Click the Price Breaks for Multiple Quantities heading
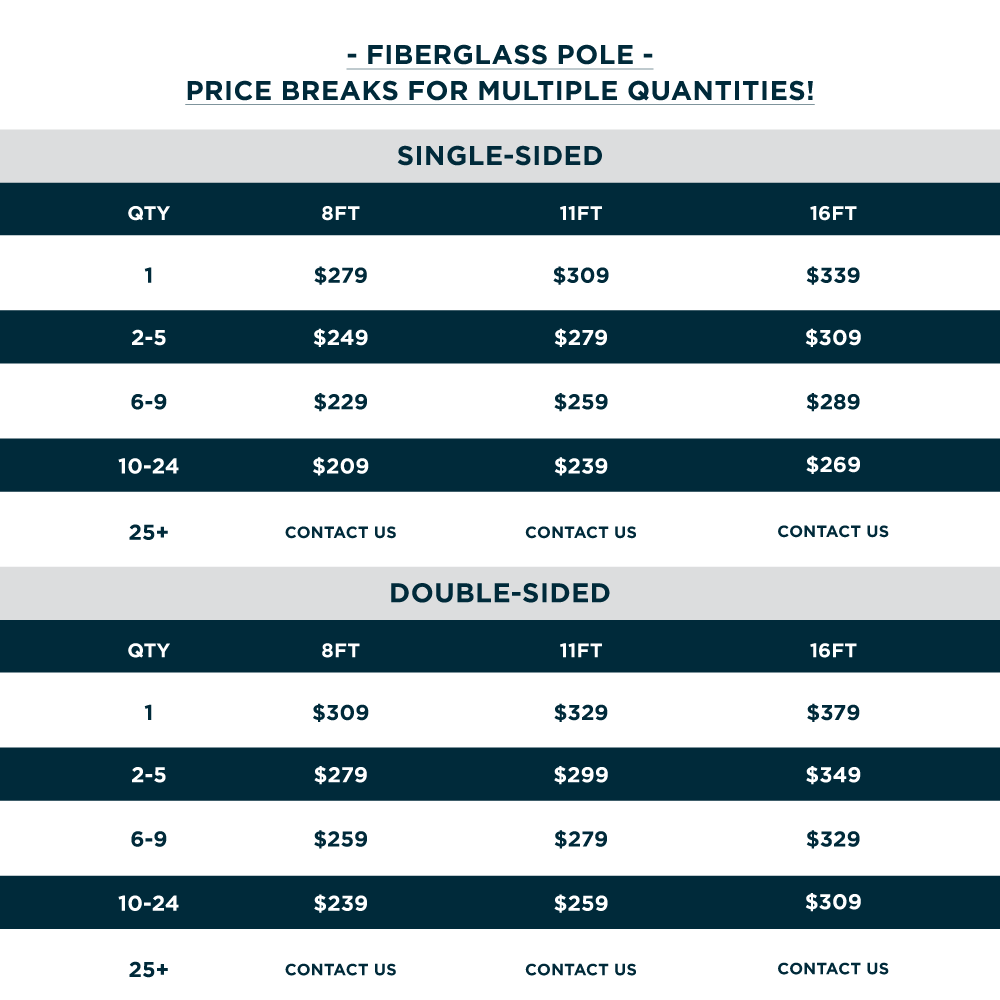 500,90
